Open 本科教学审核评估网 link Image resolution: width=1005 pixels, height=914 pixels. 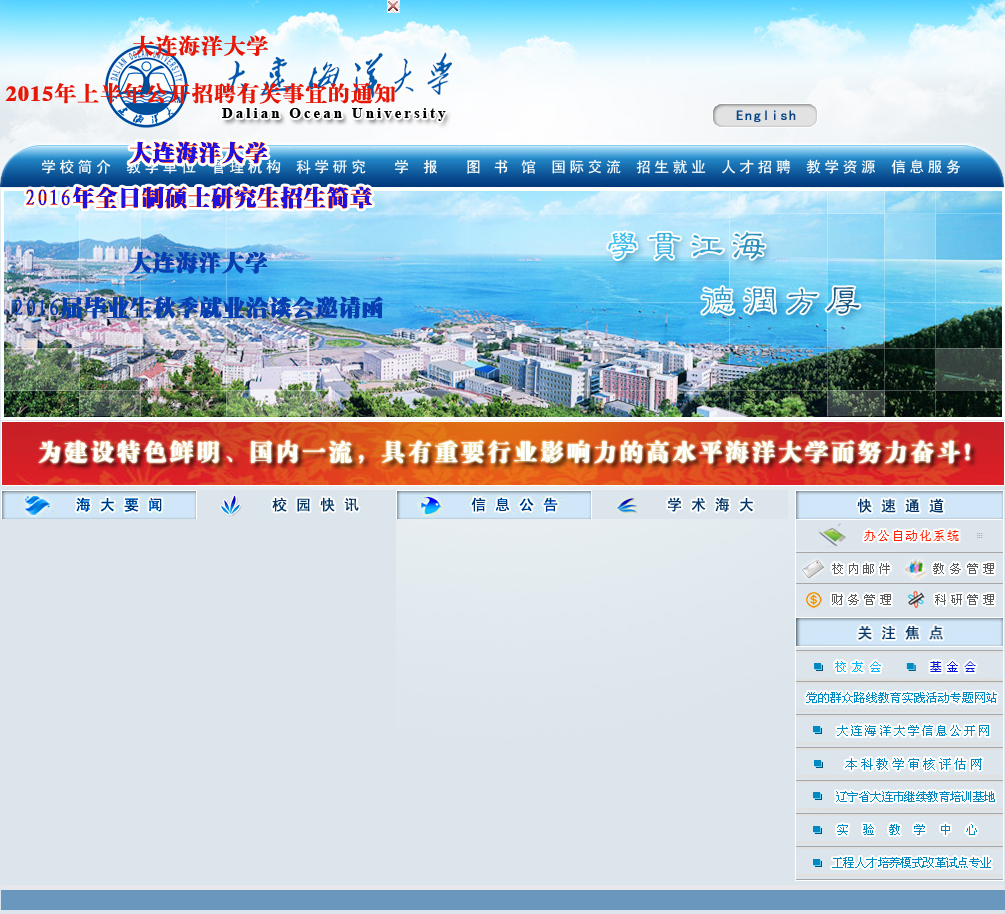(913, 764)
